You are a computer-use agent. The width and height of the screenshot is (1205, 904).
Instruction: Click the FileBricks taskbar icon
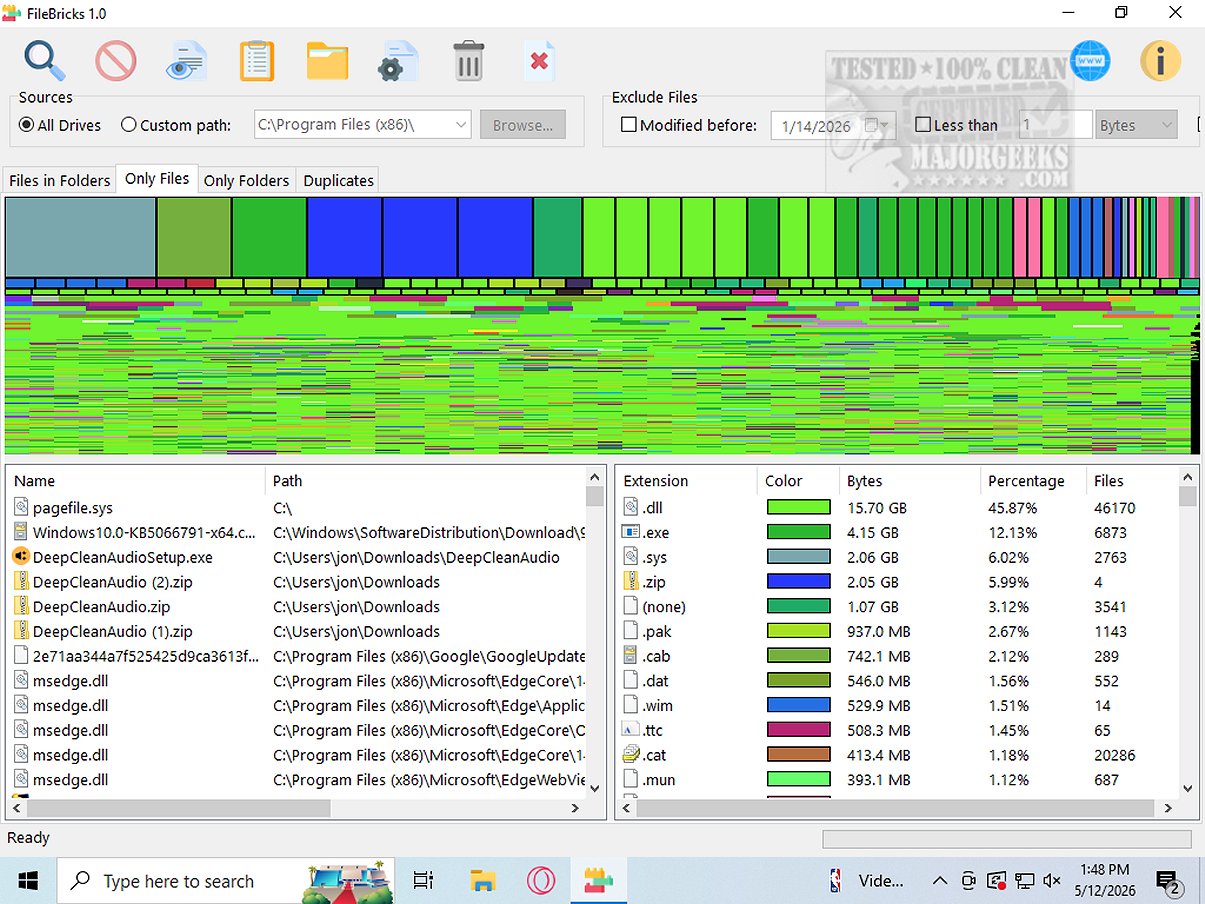[x=599, y=881]
